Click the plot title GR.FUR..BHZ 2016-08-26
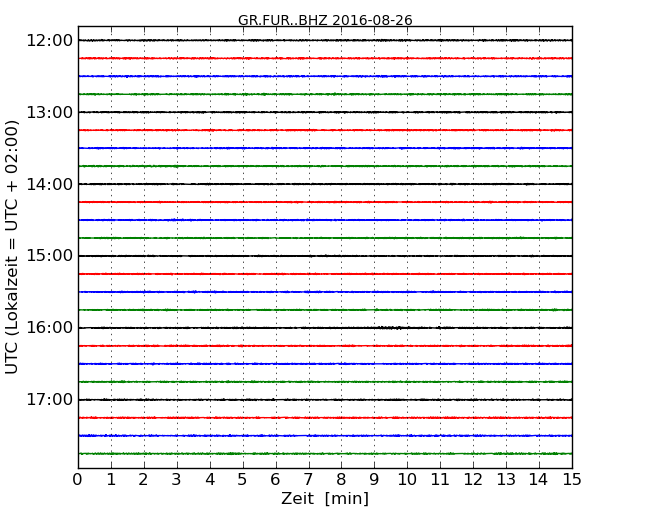This screenshot has width=650, height=520. point(325,20)
